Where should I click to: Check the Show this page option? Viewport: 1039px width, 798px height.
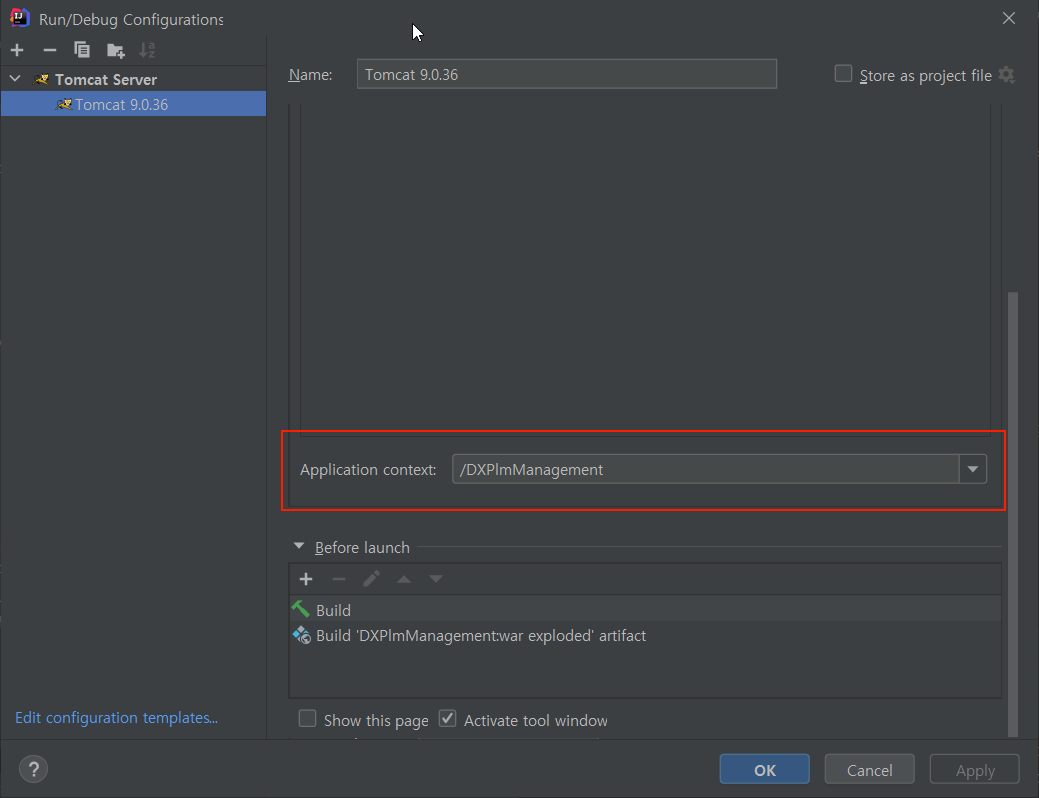(307, 718)
